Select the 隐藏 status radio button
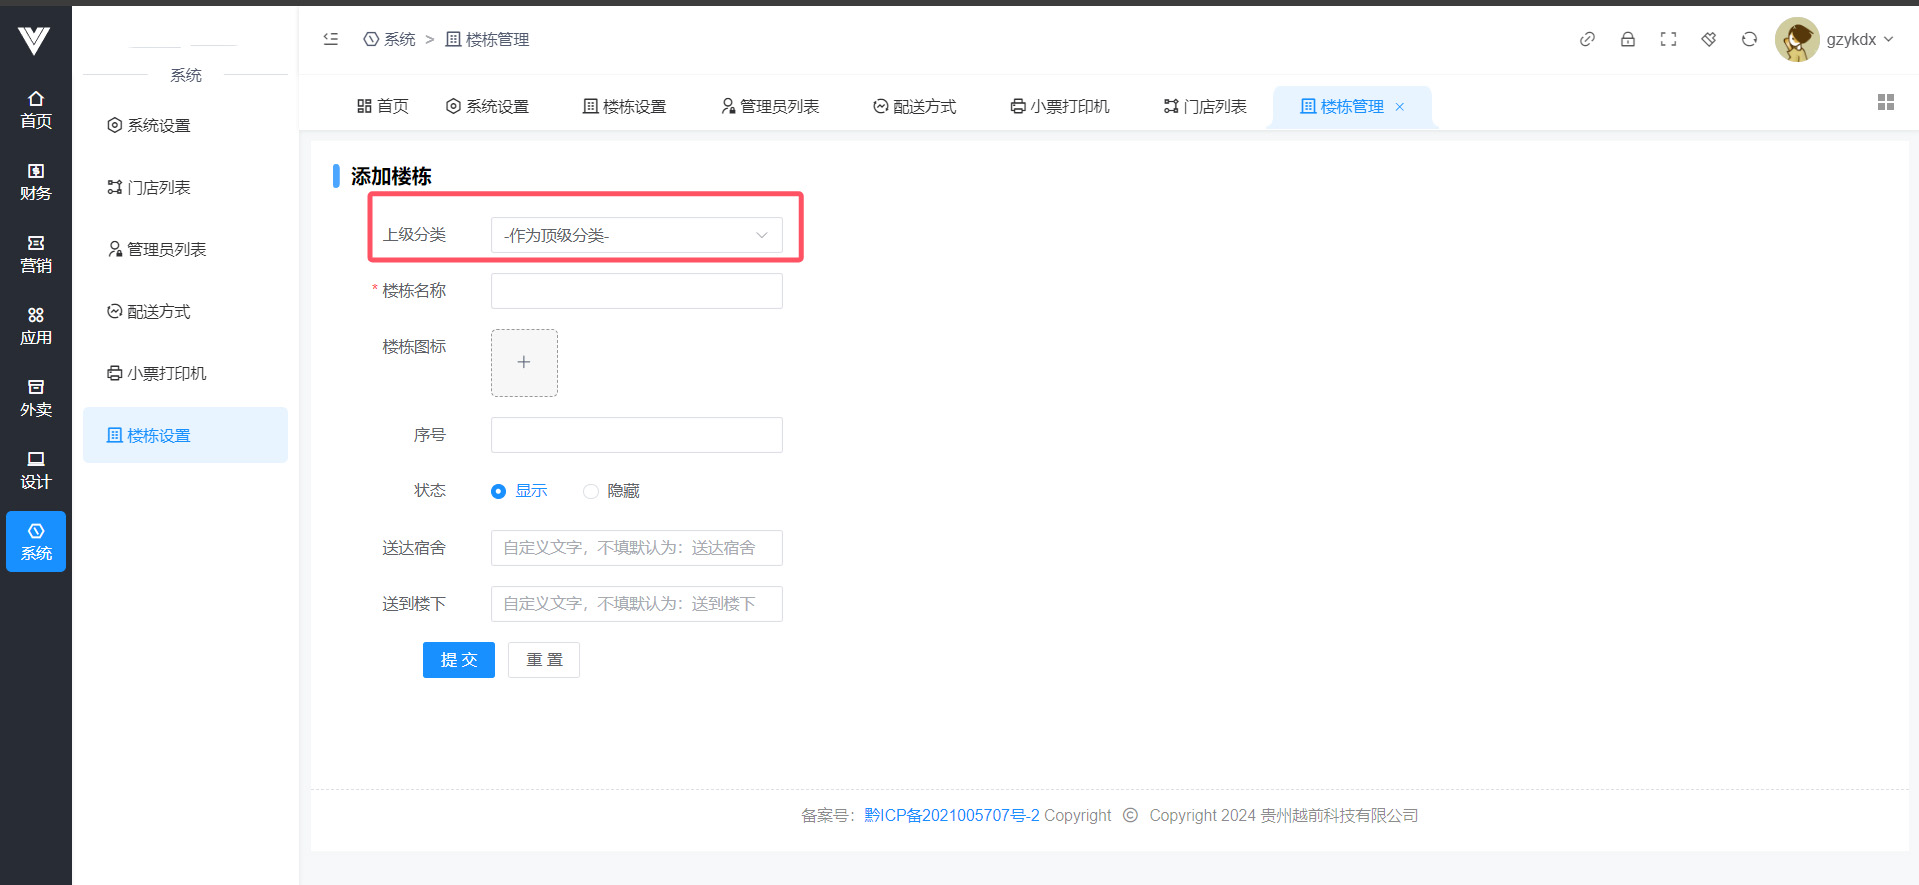This screenshot has width=1919, height=885. (x=591, y=491)
